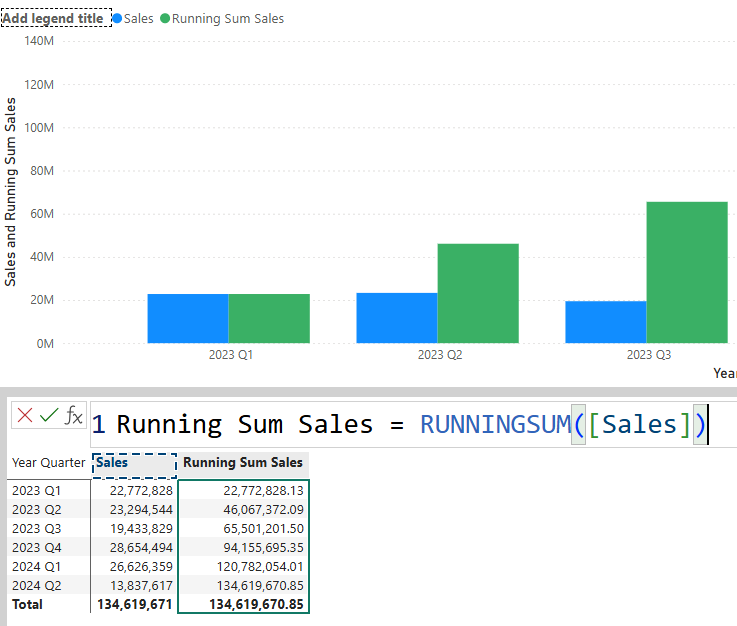
Task: Click the Add legend title box
Action: coord(56,18)
